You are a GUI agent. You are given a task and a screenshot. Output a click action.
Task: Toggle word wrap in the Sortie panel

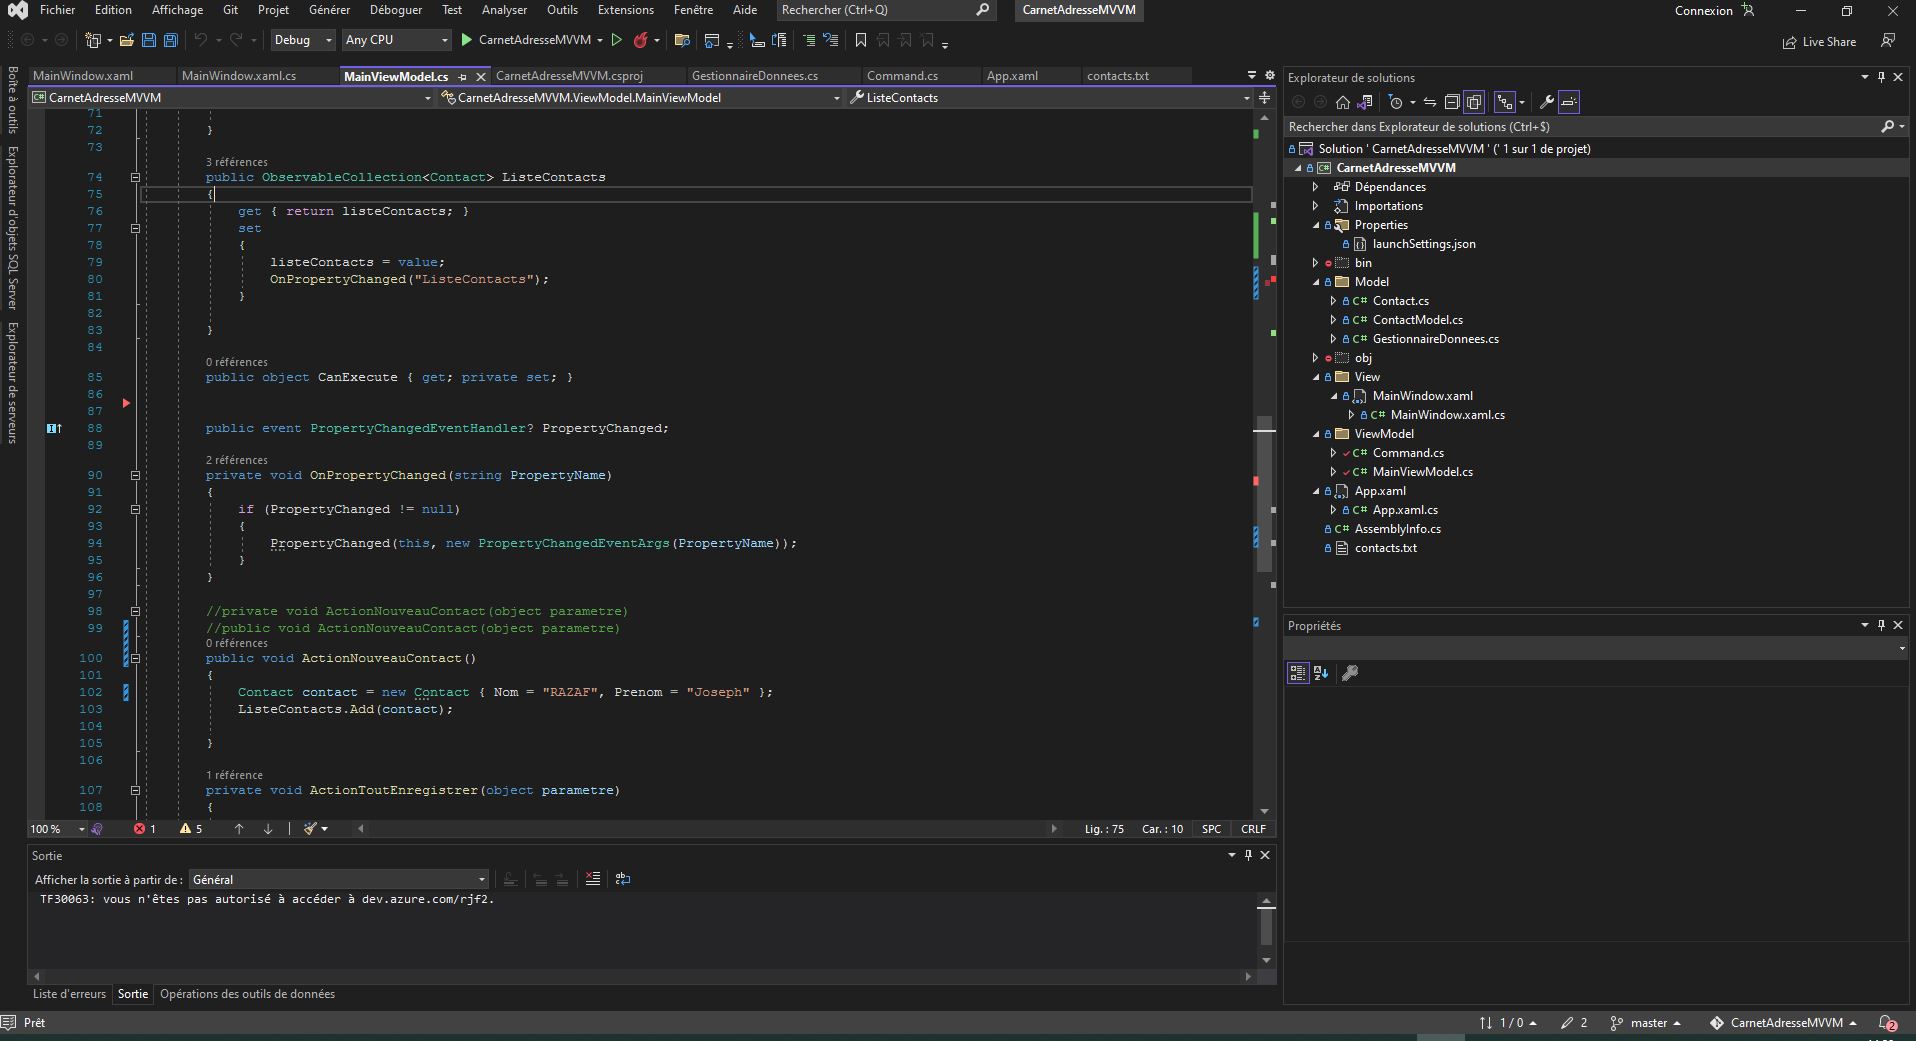click(623, 879)
